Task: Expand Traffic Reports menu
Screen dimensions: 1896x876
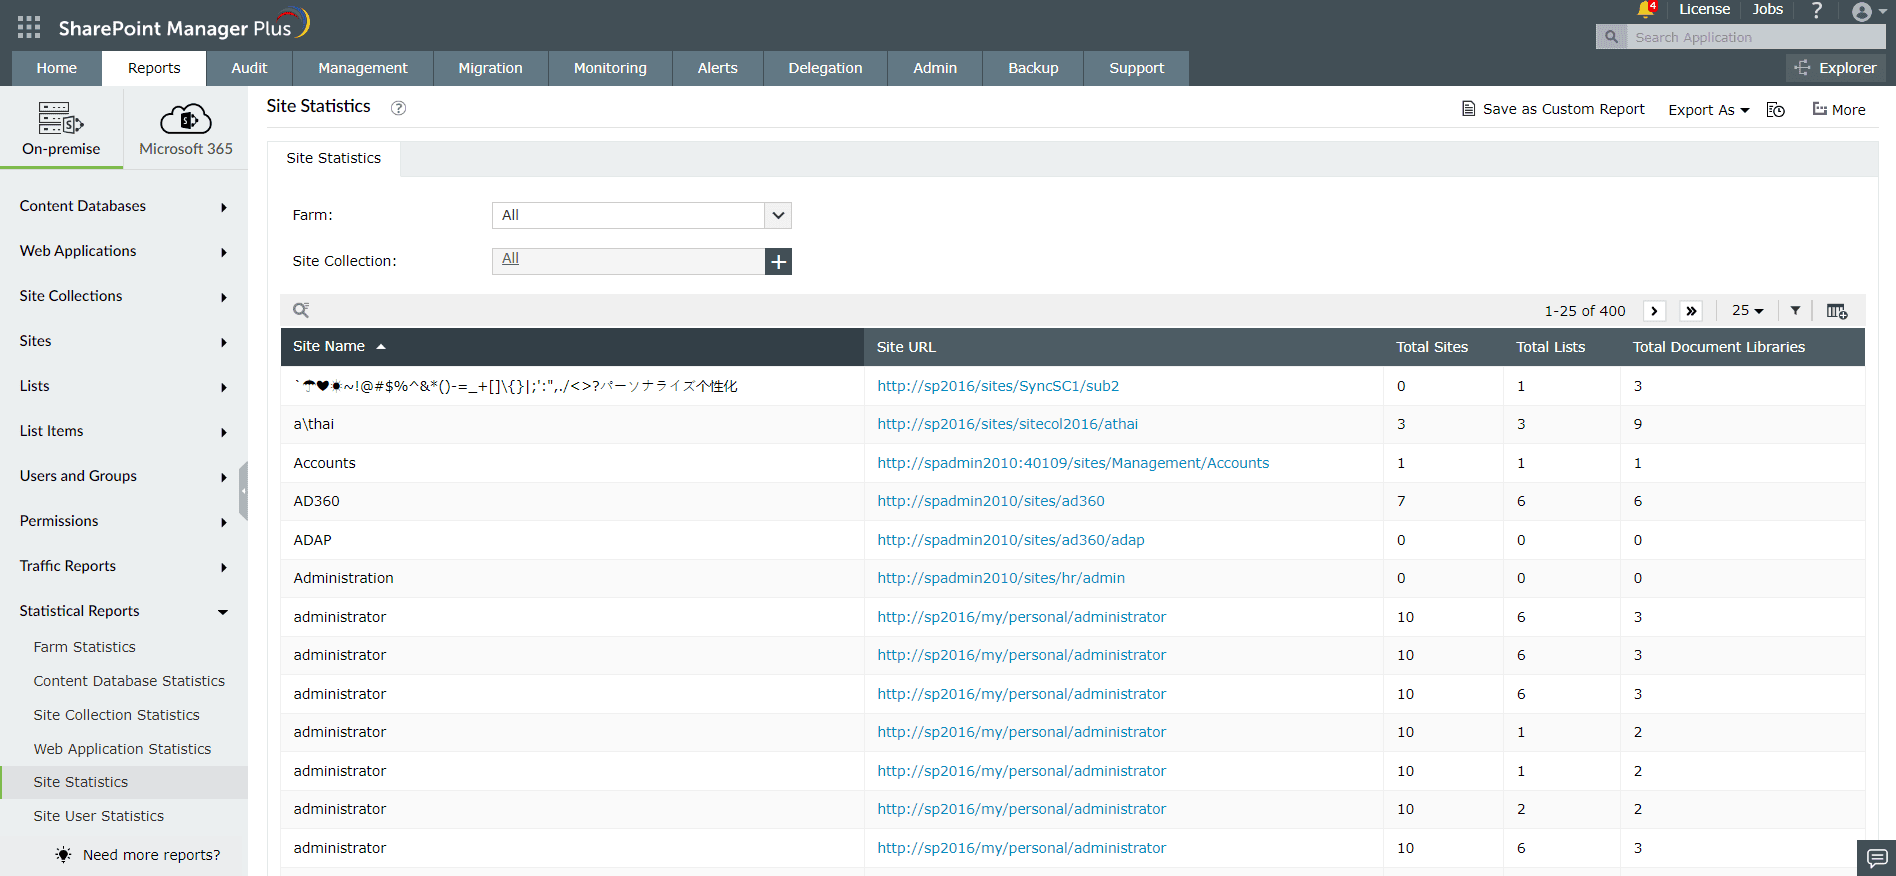Action: pos(124,566)
